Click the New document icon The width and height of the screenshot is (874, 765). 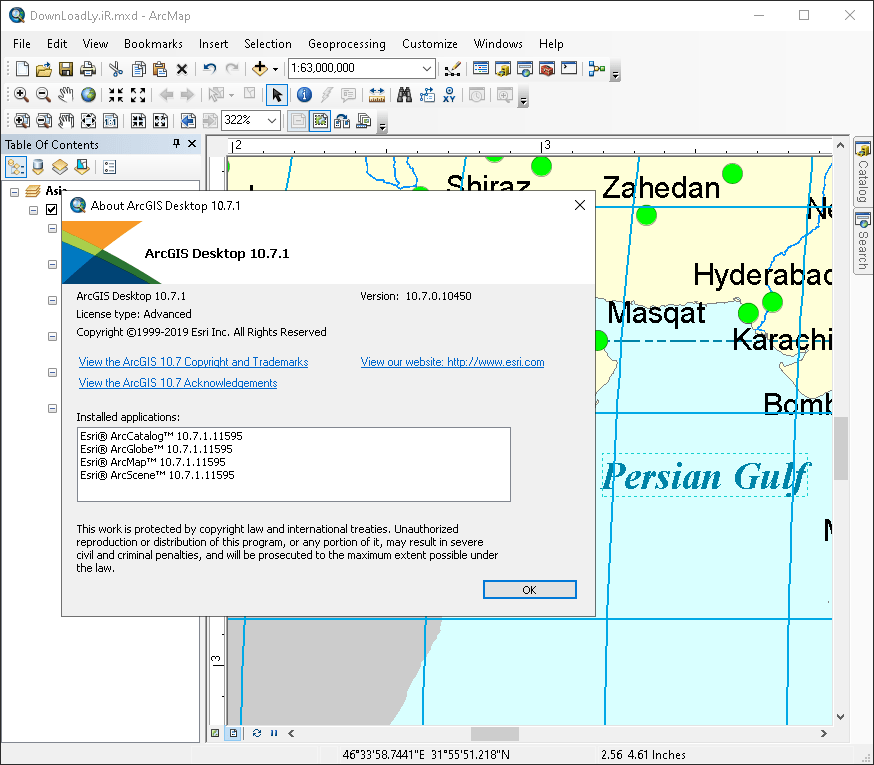(x=22, y=69)
